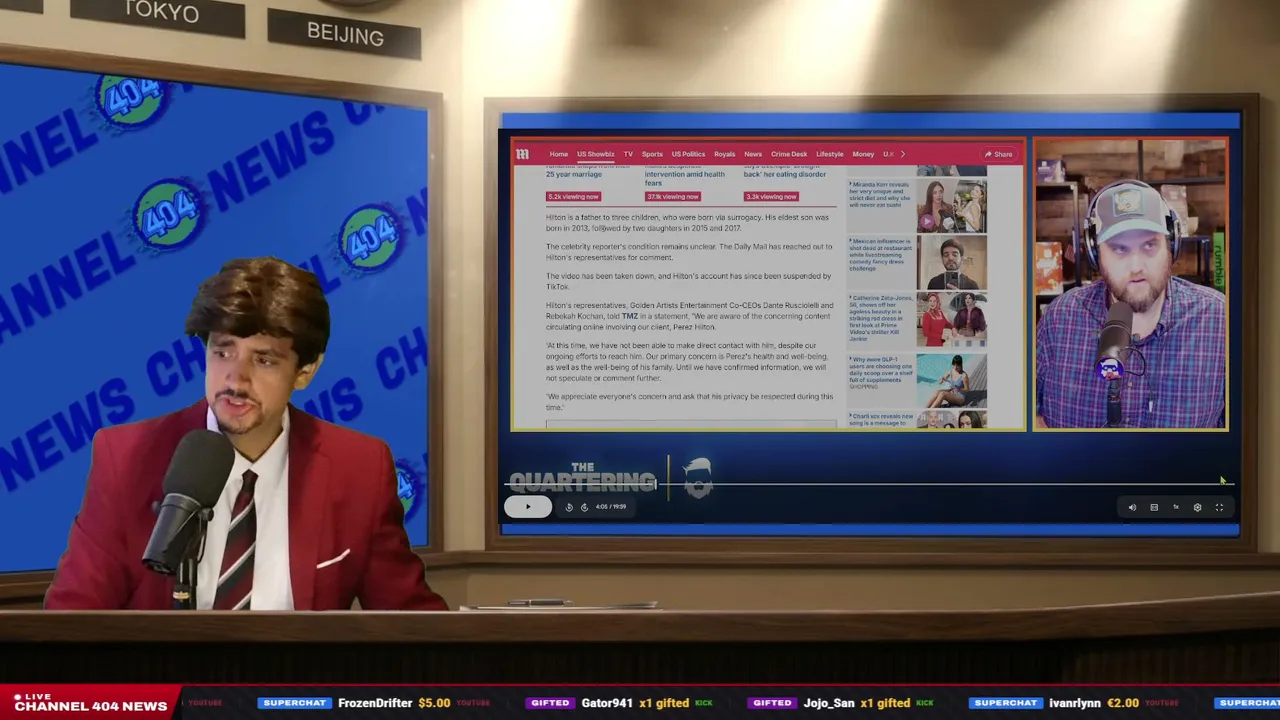Open the Charli xcx sidebar headline
The image size is (1280, 720).
pos(881,420)
